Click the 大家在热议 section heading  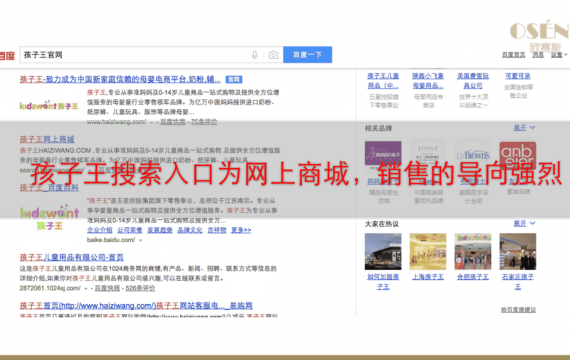click(x=382, y=224)
